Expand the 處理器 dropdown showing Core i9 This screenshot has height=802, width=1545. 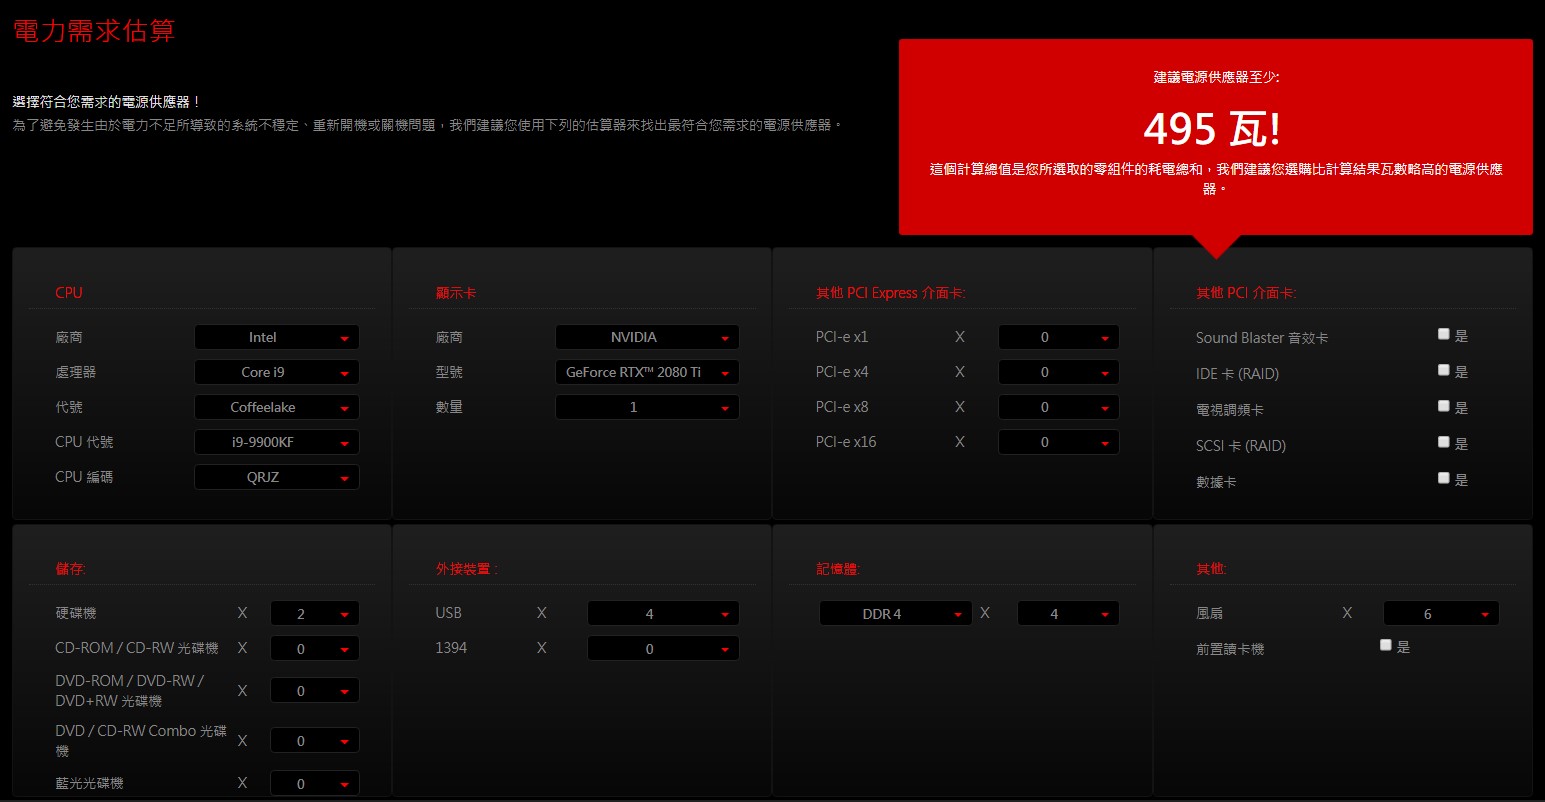(276, 372)
